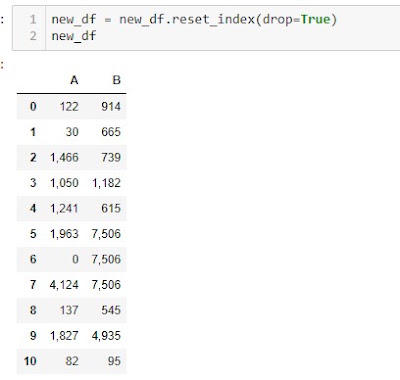Click cell value 4,124 in row 7
Image resolution: width=400 pixels, height=380 pixels.
click(x=64, y=285)
